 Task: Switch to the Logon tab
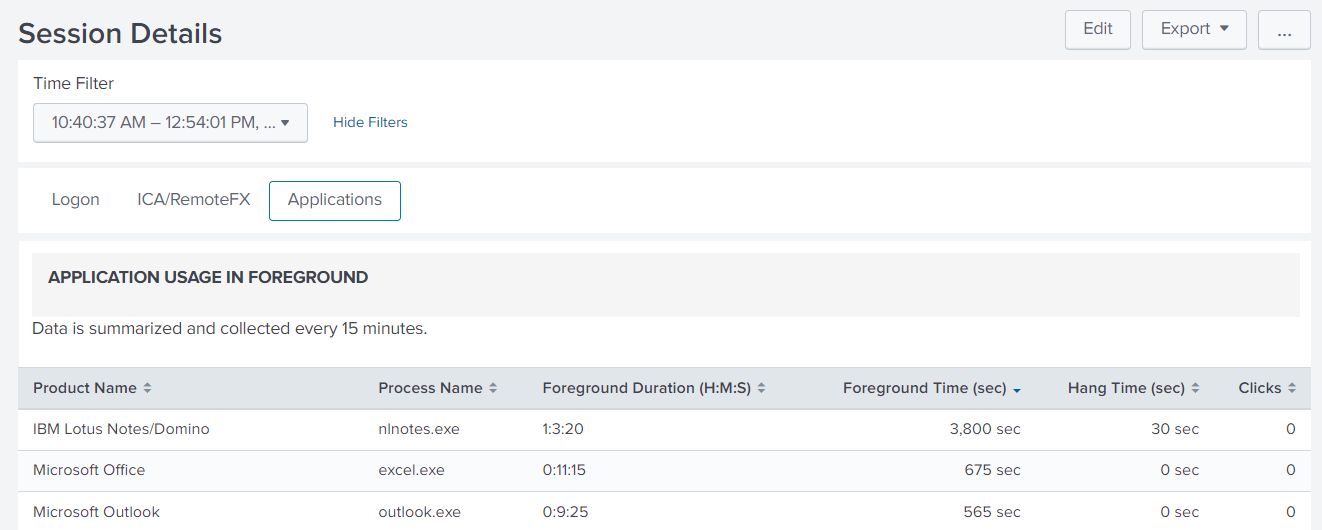pyautogui.click(x=76, y=200)
